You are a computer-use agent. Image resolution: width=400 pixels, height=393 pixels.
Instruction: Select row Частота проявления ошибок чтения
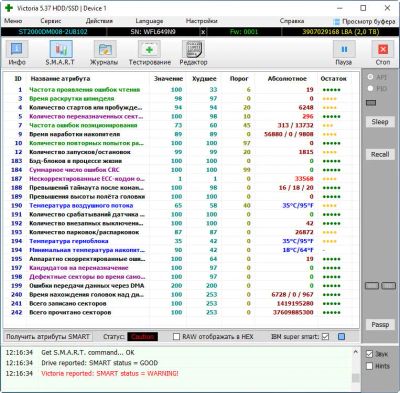pyautogui.click(x=182, y=90)
